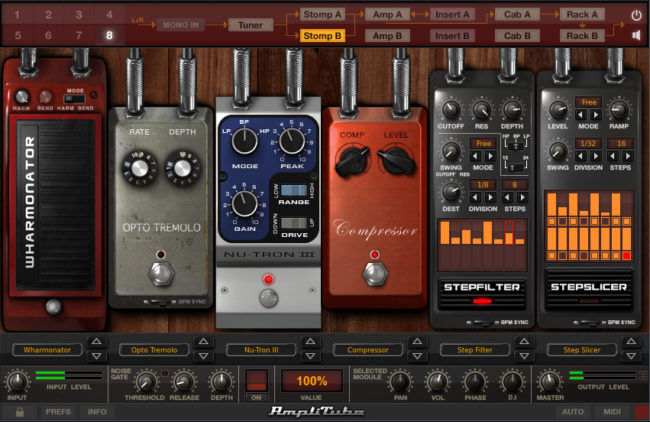The image size is (650, 422).
Task: Step Filter STEPS left arrow
Action: coord(507,197)
